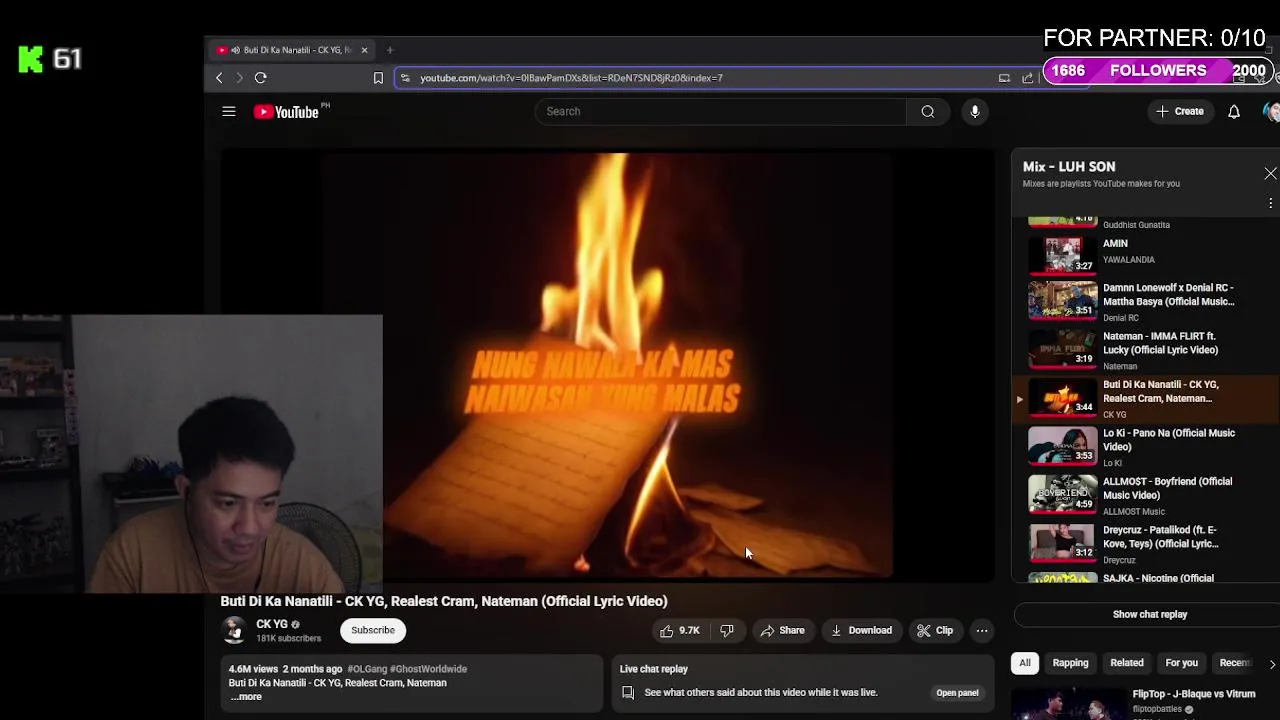This screenshot has height=720, width=1280.
Task: Open the YouTube hamburger guide menu
Action: (229, 112)
